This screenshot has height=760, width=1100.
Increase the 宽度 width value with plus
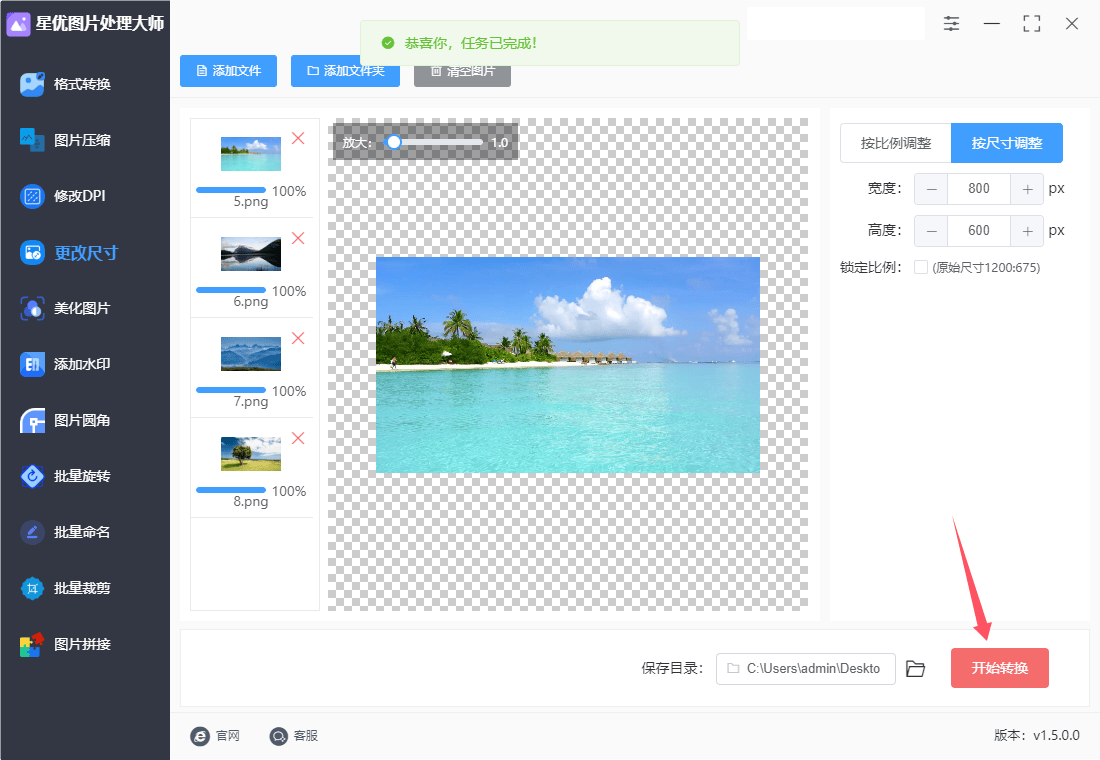click(1027, 188)
